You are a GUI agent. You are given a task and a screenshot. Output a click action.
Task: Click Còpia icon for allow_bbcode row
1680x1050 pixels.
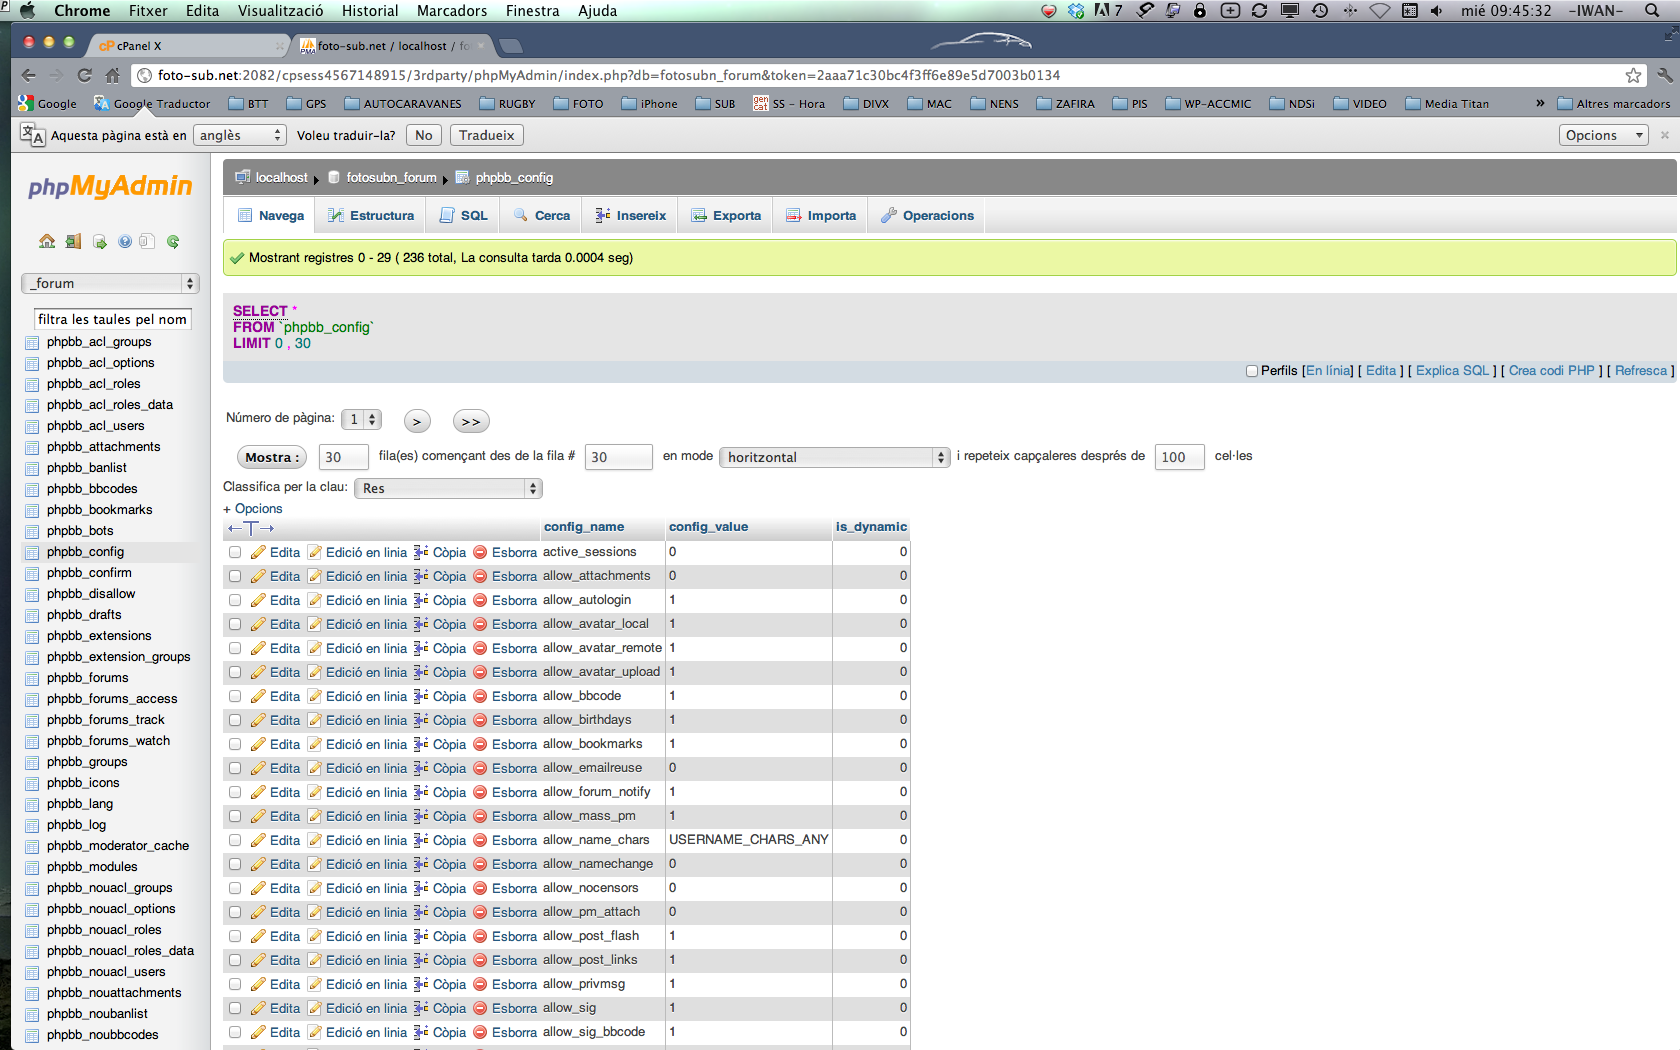pyautogui.click(x=421, y=696)
